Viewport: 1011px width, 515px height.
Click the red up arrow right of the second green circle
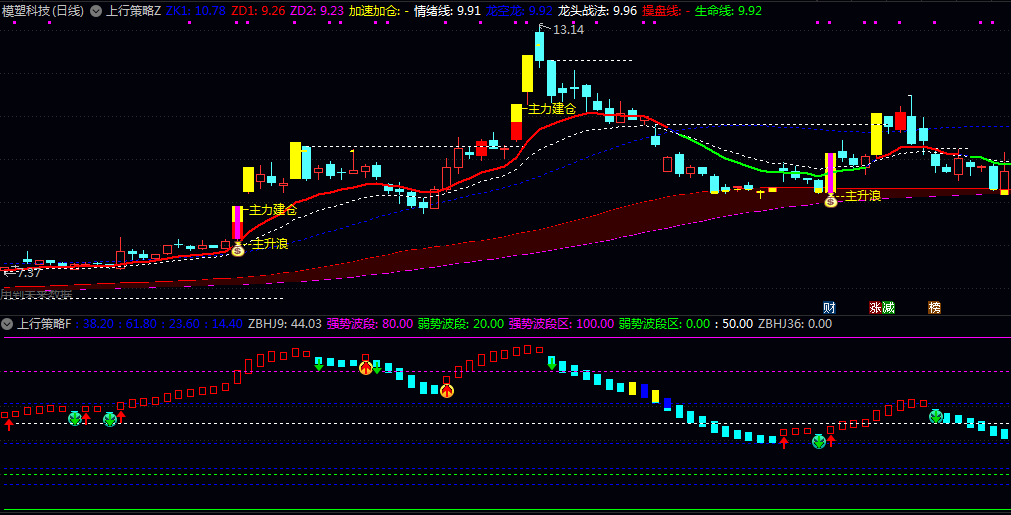121,417
